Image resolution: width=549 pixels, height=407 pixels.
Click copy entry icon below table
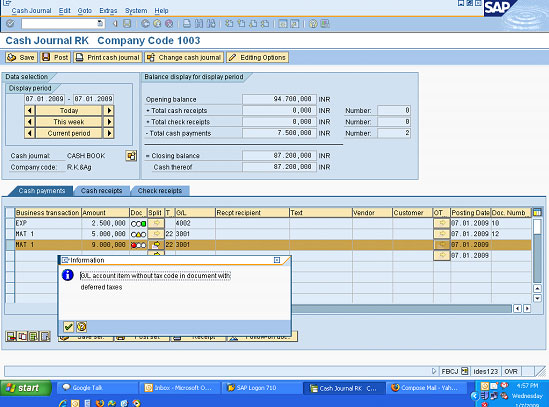click(x=22, y=337)
